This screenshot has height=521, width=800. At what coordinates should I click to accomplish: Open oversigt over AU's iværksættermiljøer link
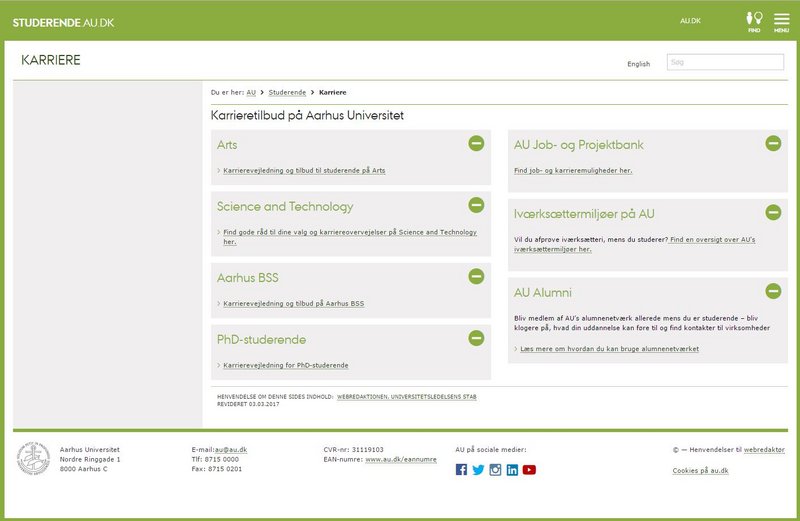(x=713, y=239)
